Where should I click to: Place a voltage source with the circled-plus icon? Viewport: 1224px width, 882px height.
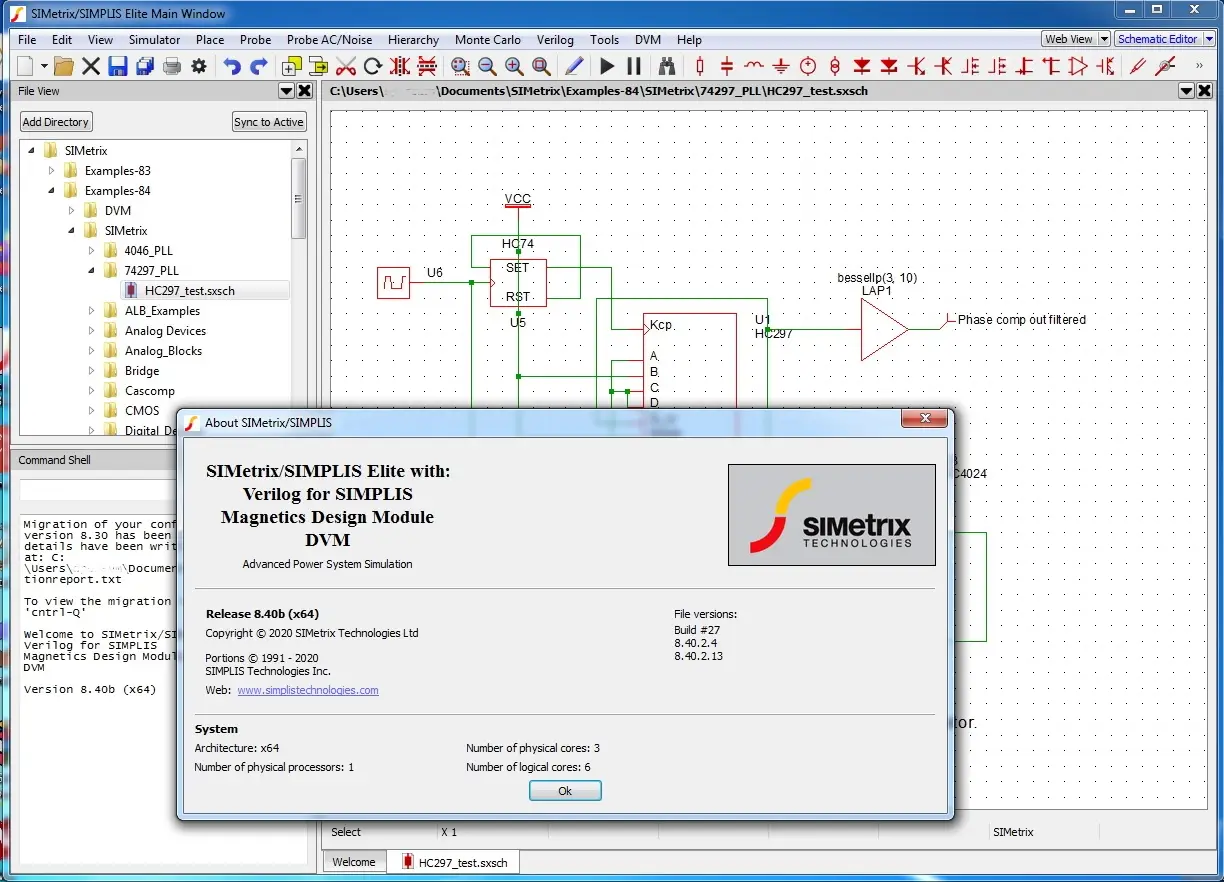click(808, 66)
